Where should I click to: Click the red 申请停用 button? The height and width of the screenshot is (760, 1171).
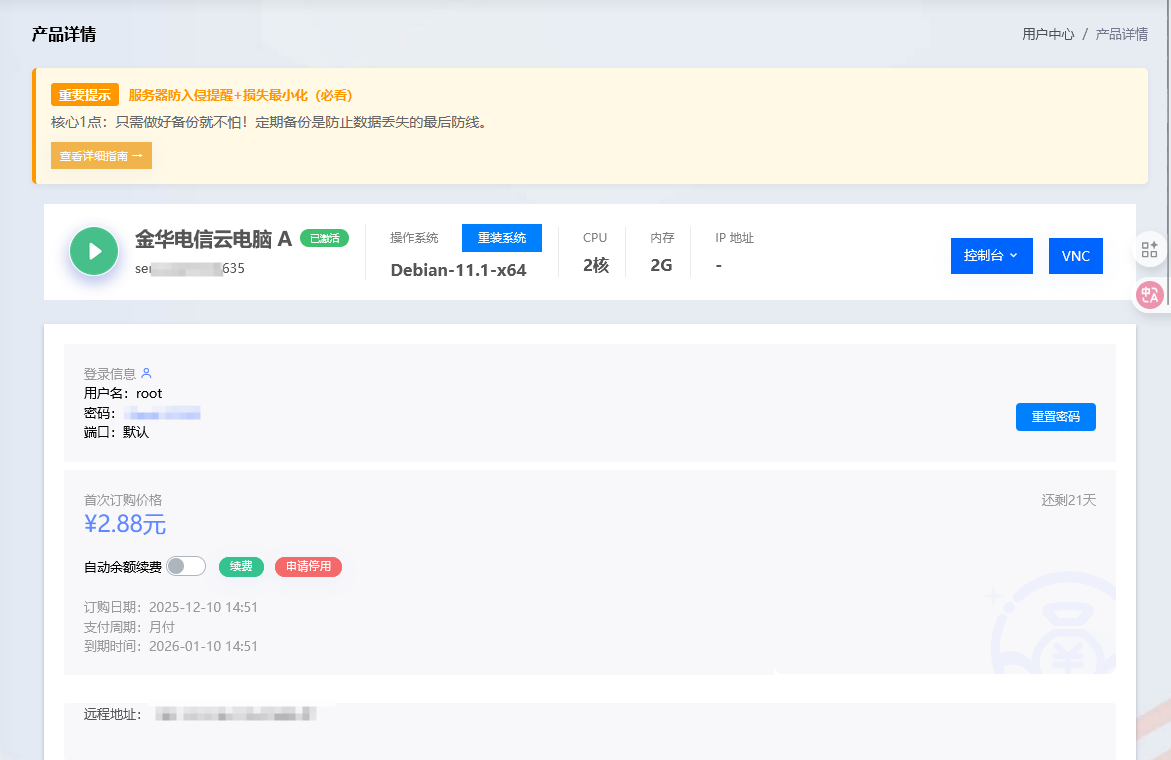pos(308,567)
